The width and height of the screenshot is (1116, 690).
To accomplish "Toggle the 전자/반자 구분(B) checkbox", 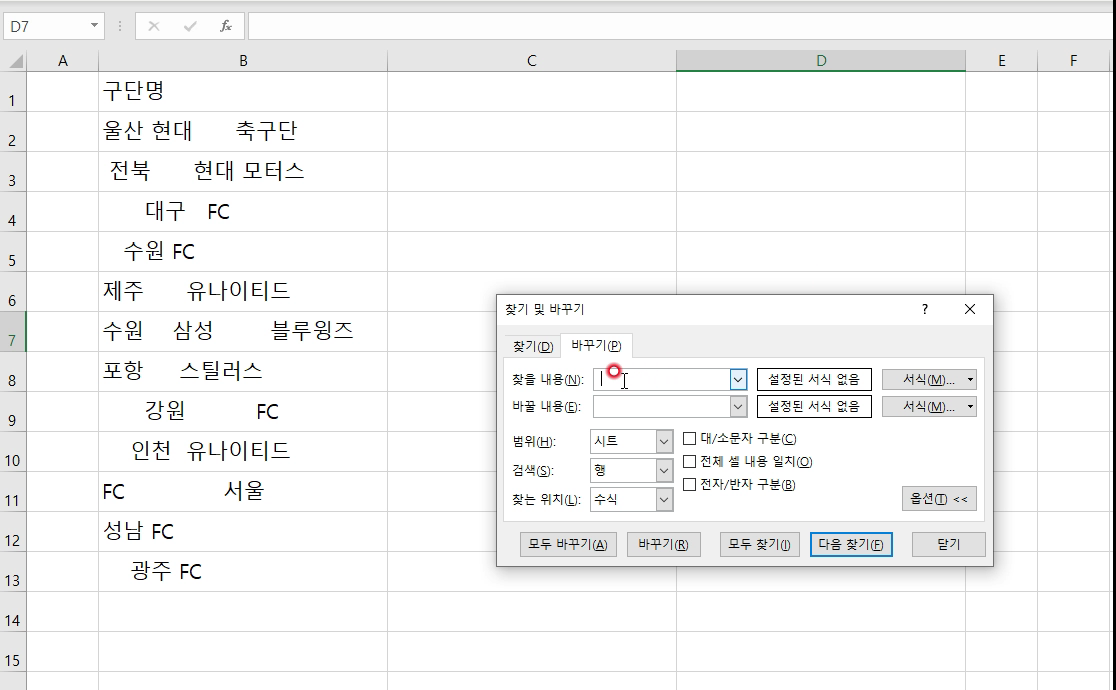I will (689, 485).
